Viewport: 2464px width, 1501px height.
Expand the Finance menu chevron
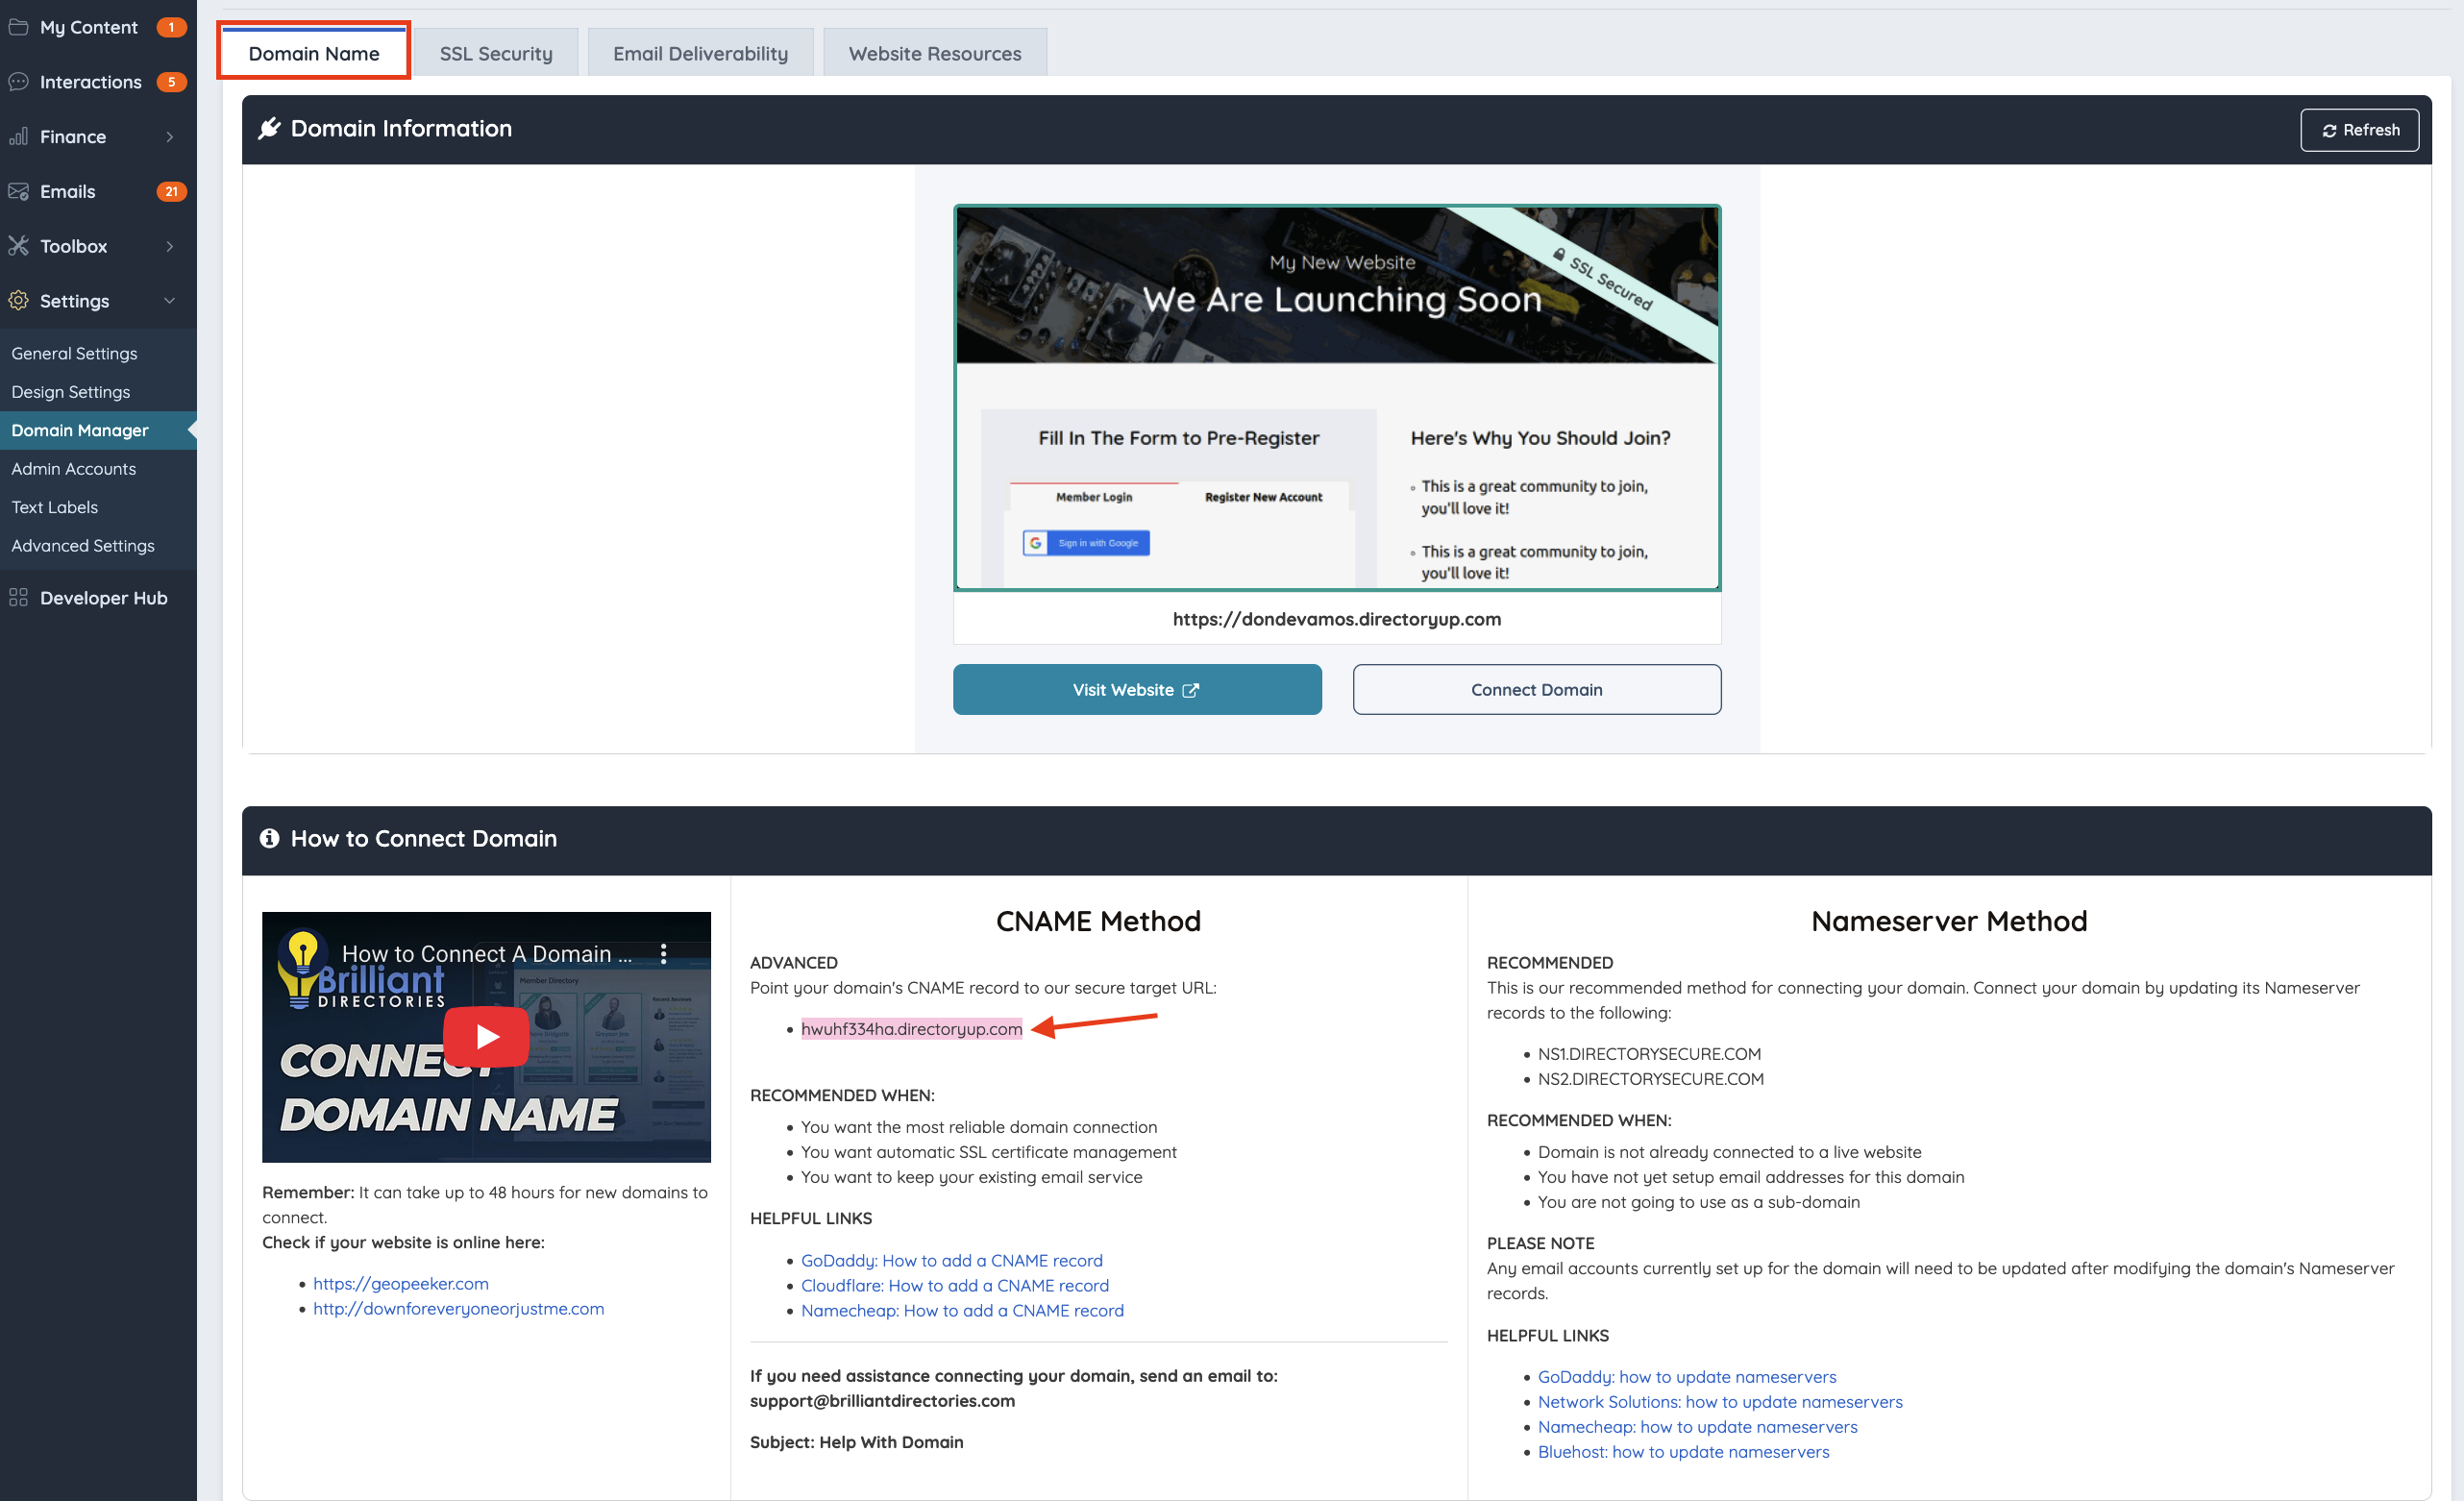click(x=170, y=137)
